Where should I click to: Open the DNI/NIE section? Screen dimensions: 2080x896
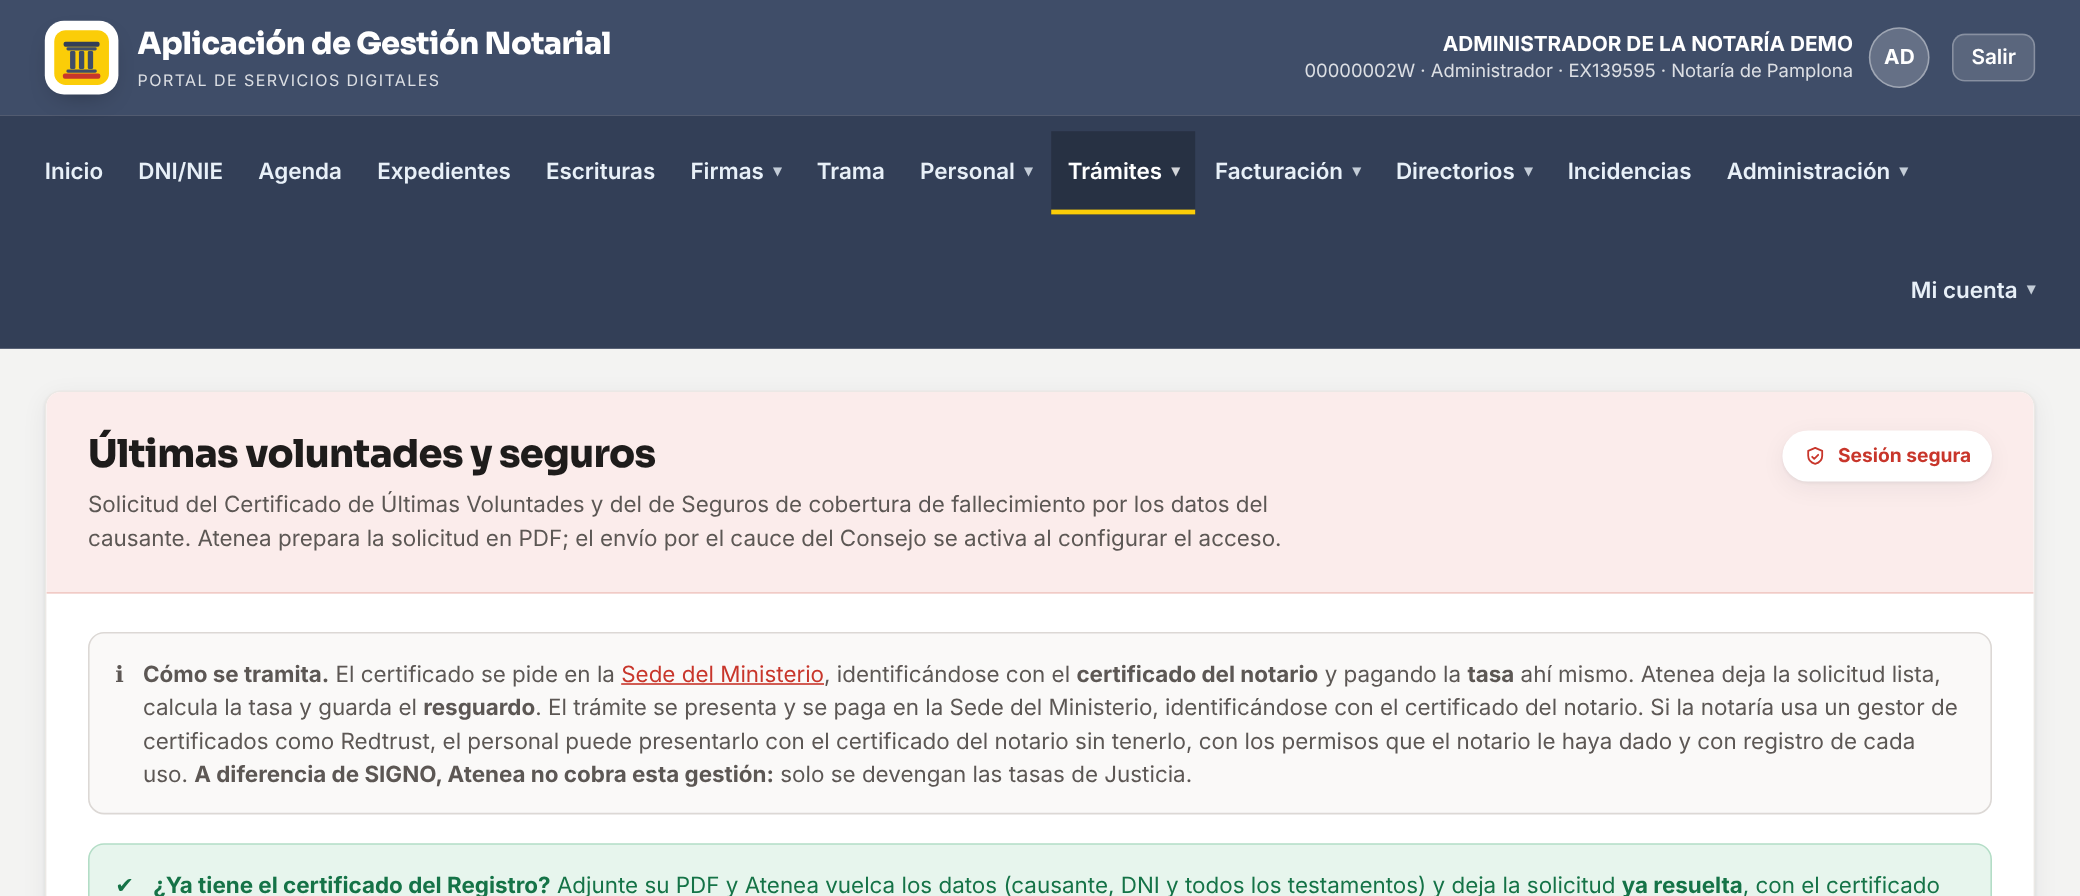180,171
